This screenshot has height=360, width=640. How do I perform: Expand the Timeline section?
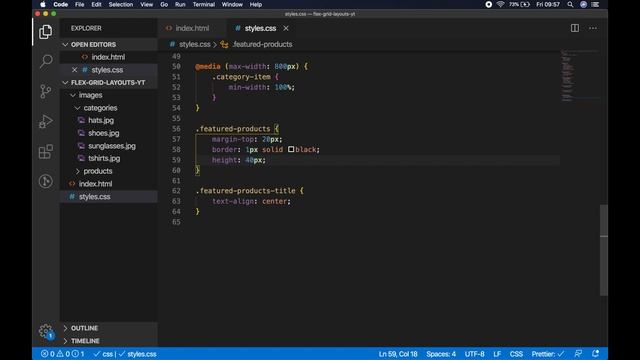pyautogui.click(x=65, y=341)
